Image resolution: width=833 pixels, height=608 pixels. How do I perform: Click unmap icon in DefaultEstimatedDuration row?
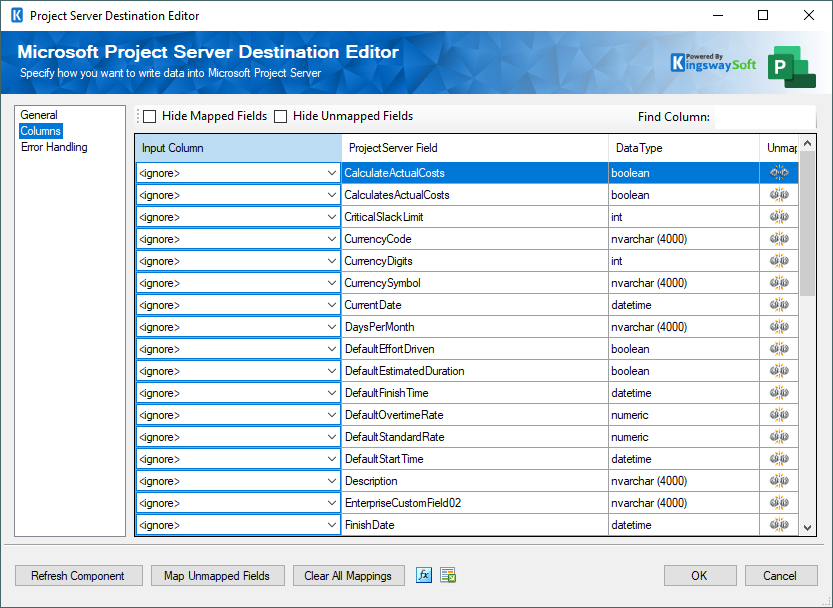pyautogui.click(x=779, y=371)
